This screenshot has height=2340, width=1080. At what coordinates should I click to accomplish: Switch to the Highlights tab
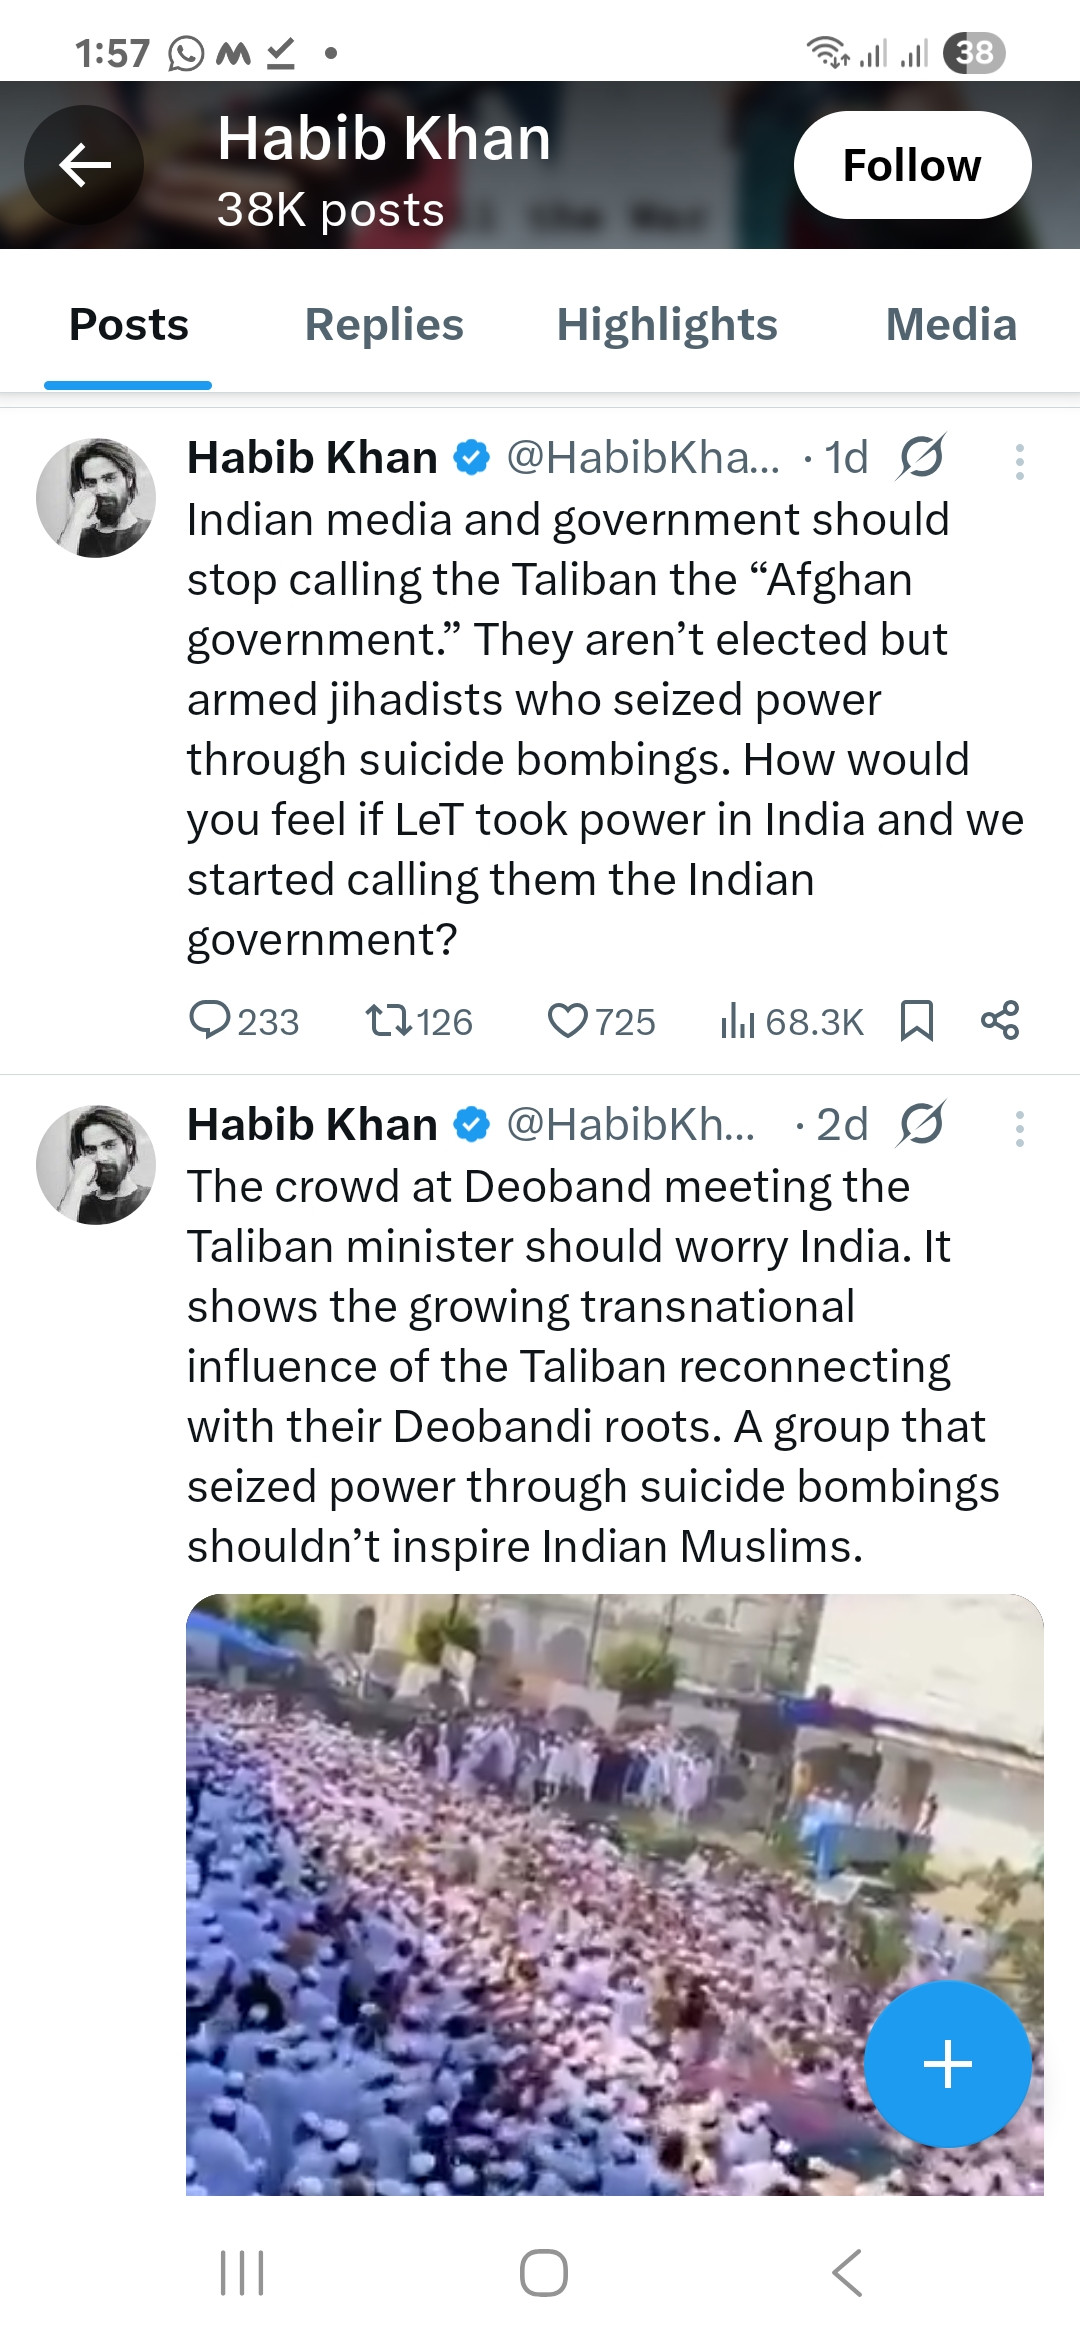(667, 325)
